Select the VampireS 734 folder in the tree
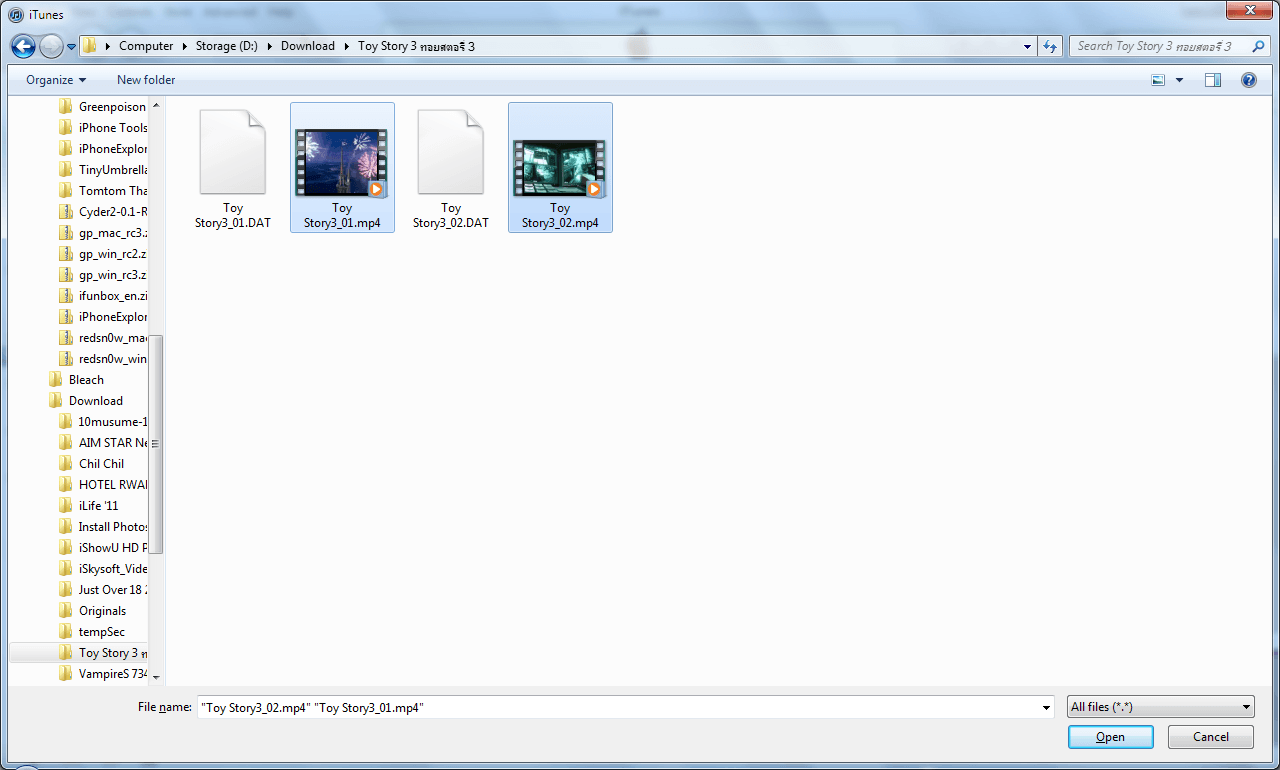Screen dimensions: 1280x770 click(x=103, y=674)
